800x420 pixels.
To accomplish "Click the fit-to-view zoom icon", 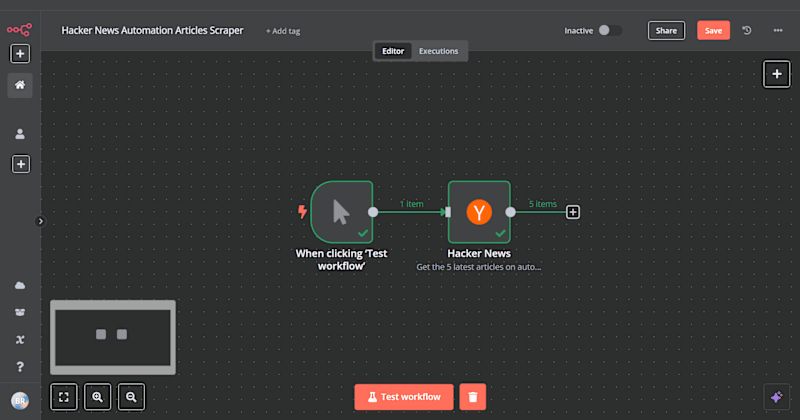I will (x=64, y=397).
